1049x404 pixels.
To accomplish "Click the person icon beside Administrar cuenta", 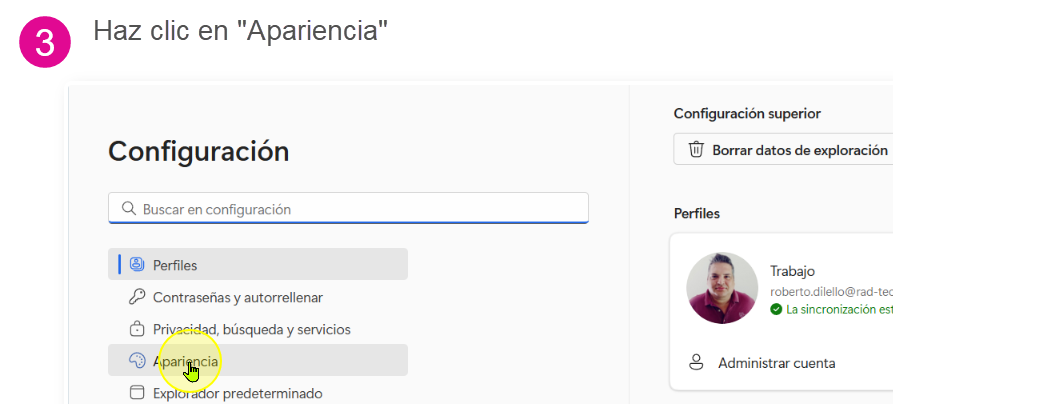I will click(x=697, y=363).
